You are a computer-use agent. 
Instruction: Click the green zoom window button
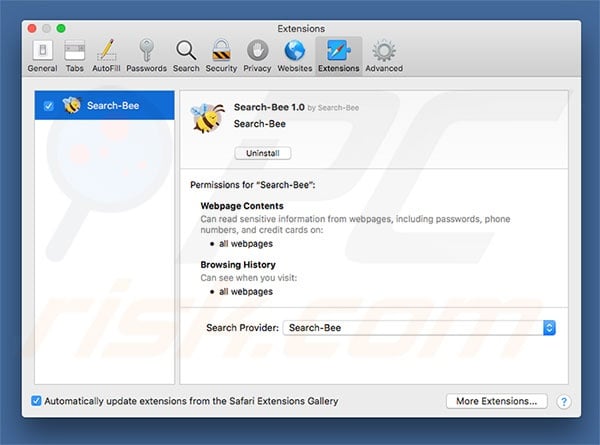pyautogui.click(x=61, y=27)
